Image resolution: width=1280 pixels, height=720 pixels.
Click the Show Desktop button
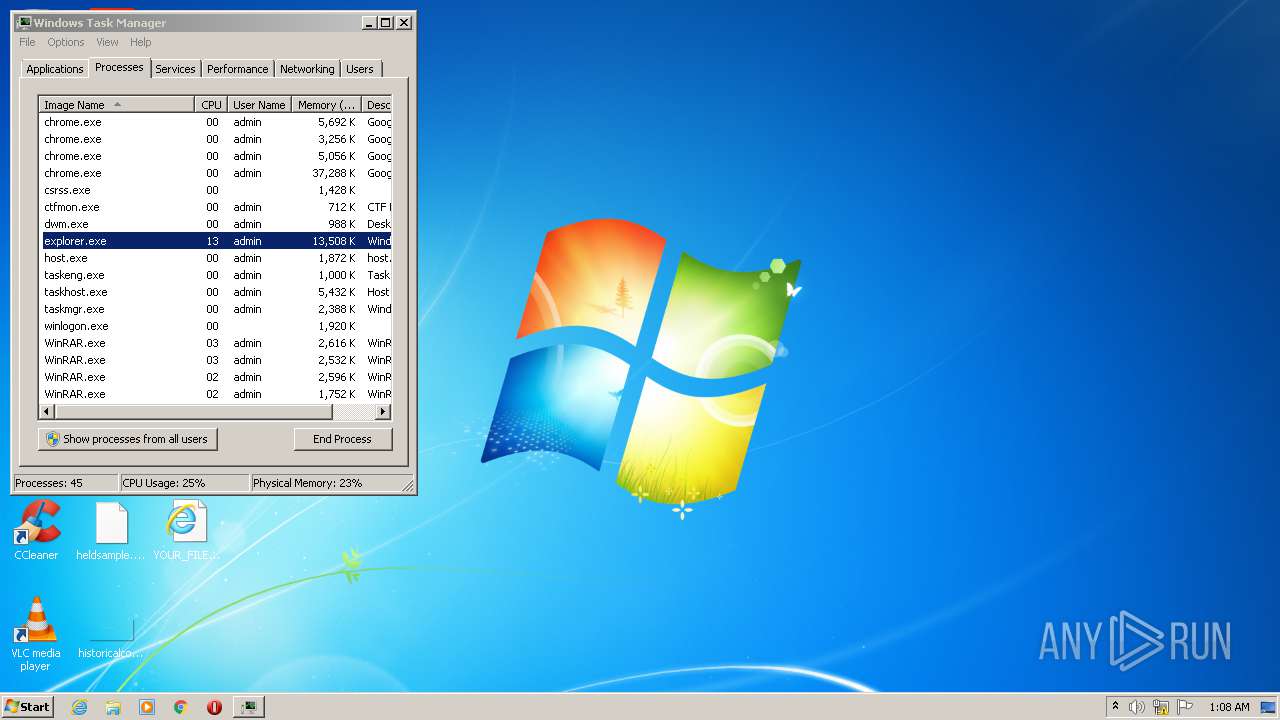pyautogui.click(x=1268, y=707)
